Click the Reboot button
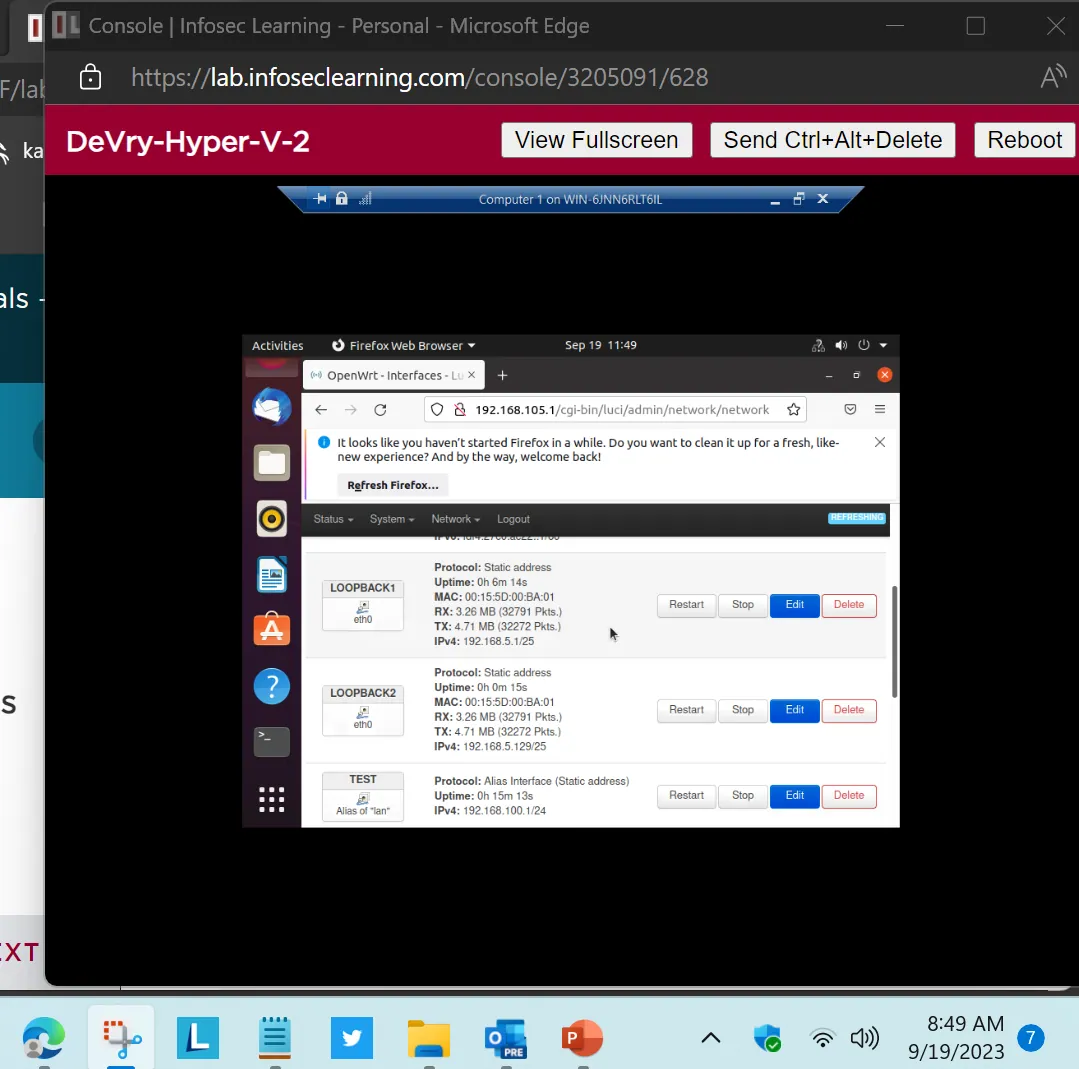The height and width of the screenshot is (1069, 1079). click(1025, 140)
